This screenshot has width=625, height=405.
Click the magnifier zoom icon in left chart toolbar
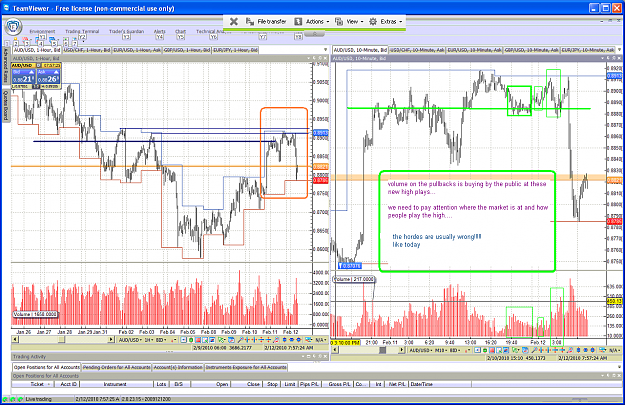pyautogui.click(x=240, y=340)
